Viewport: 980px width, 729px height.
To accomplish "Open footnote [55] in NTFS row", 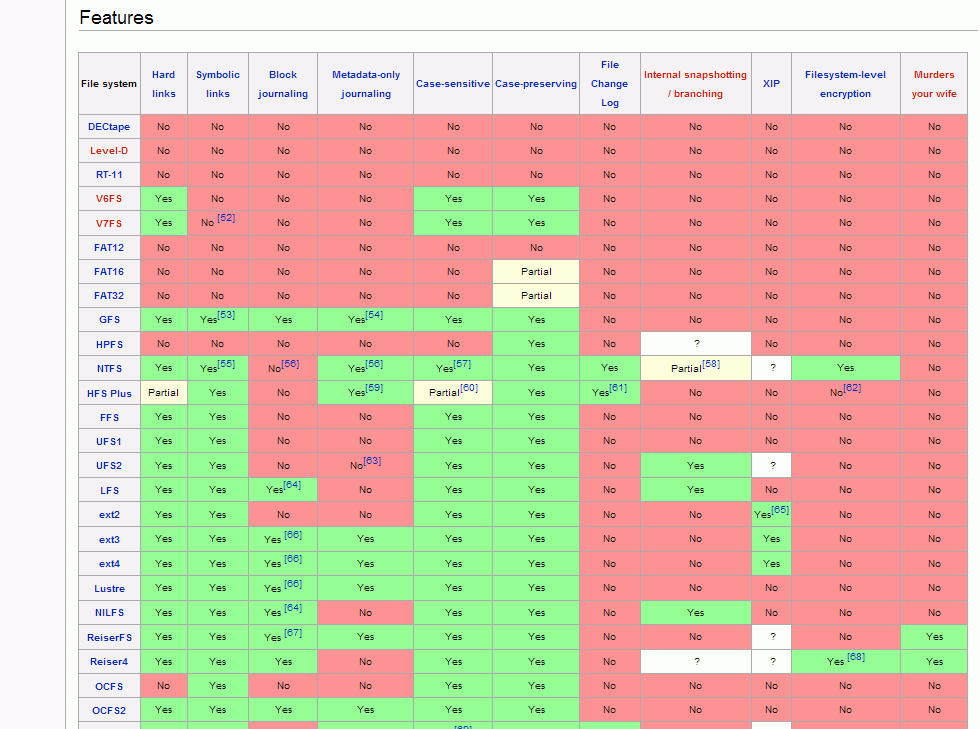I will [x=226, y=364].
